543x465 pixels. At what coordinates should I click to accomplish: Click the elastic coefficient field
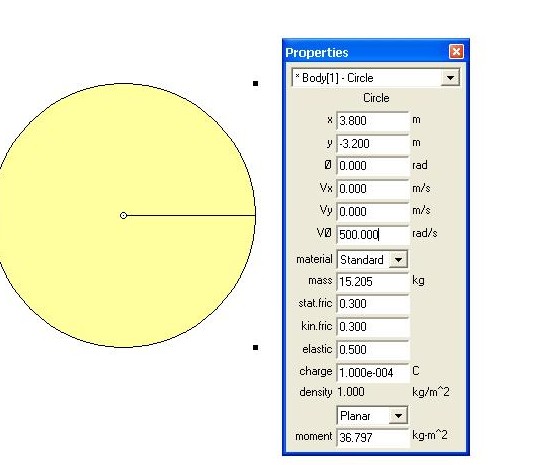(x=373, y=349)
